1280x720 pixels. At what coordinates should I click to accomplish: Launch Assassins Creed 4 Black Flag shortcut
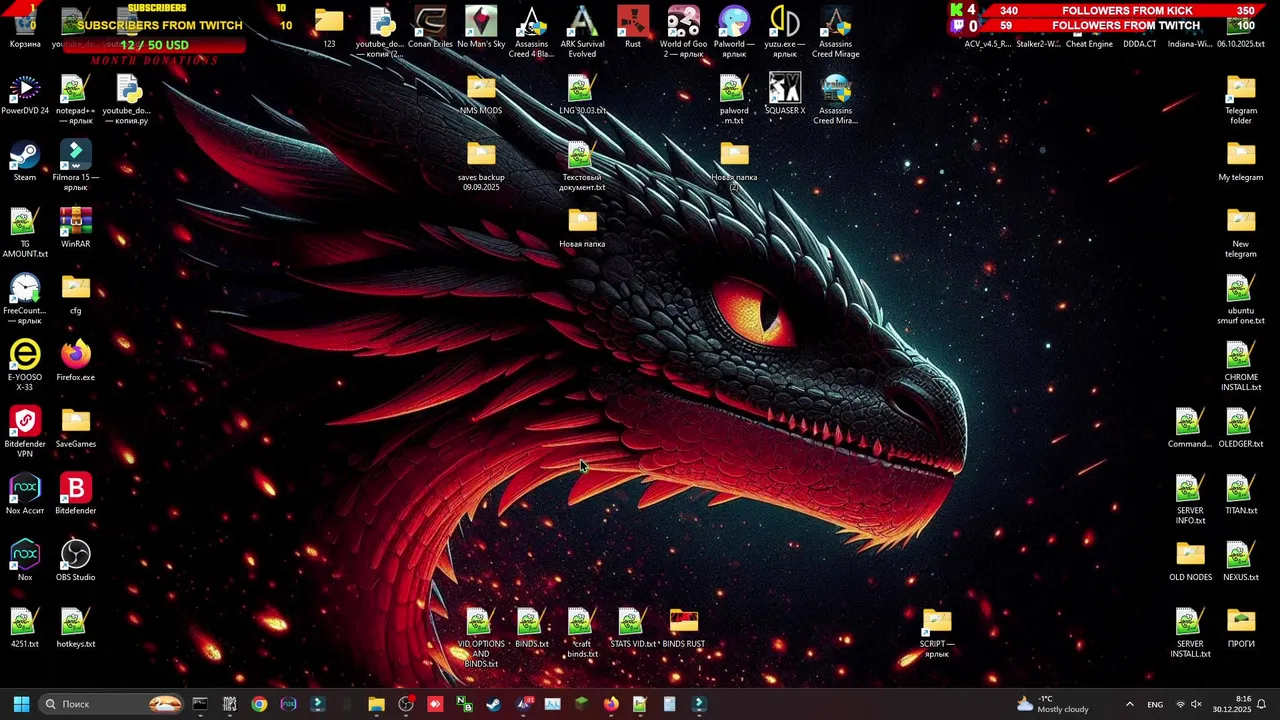point(531,32)
